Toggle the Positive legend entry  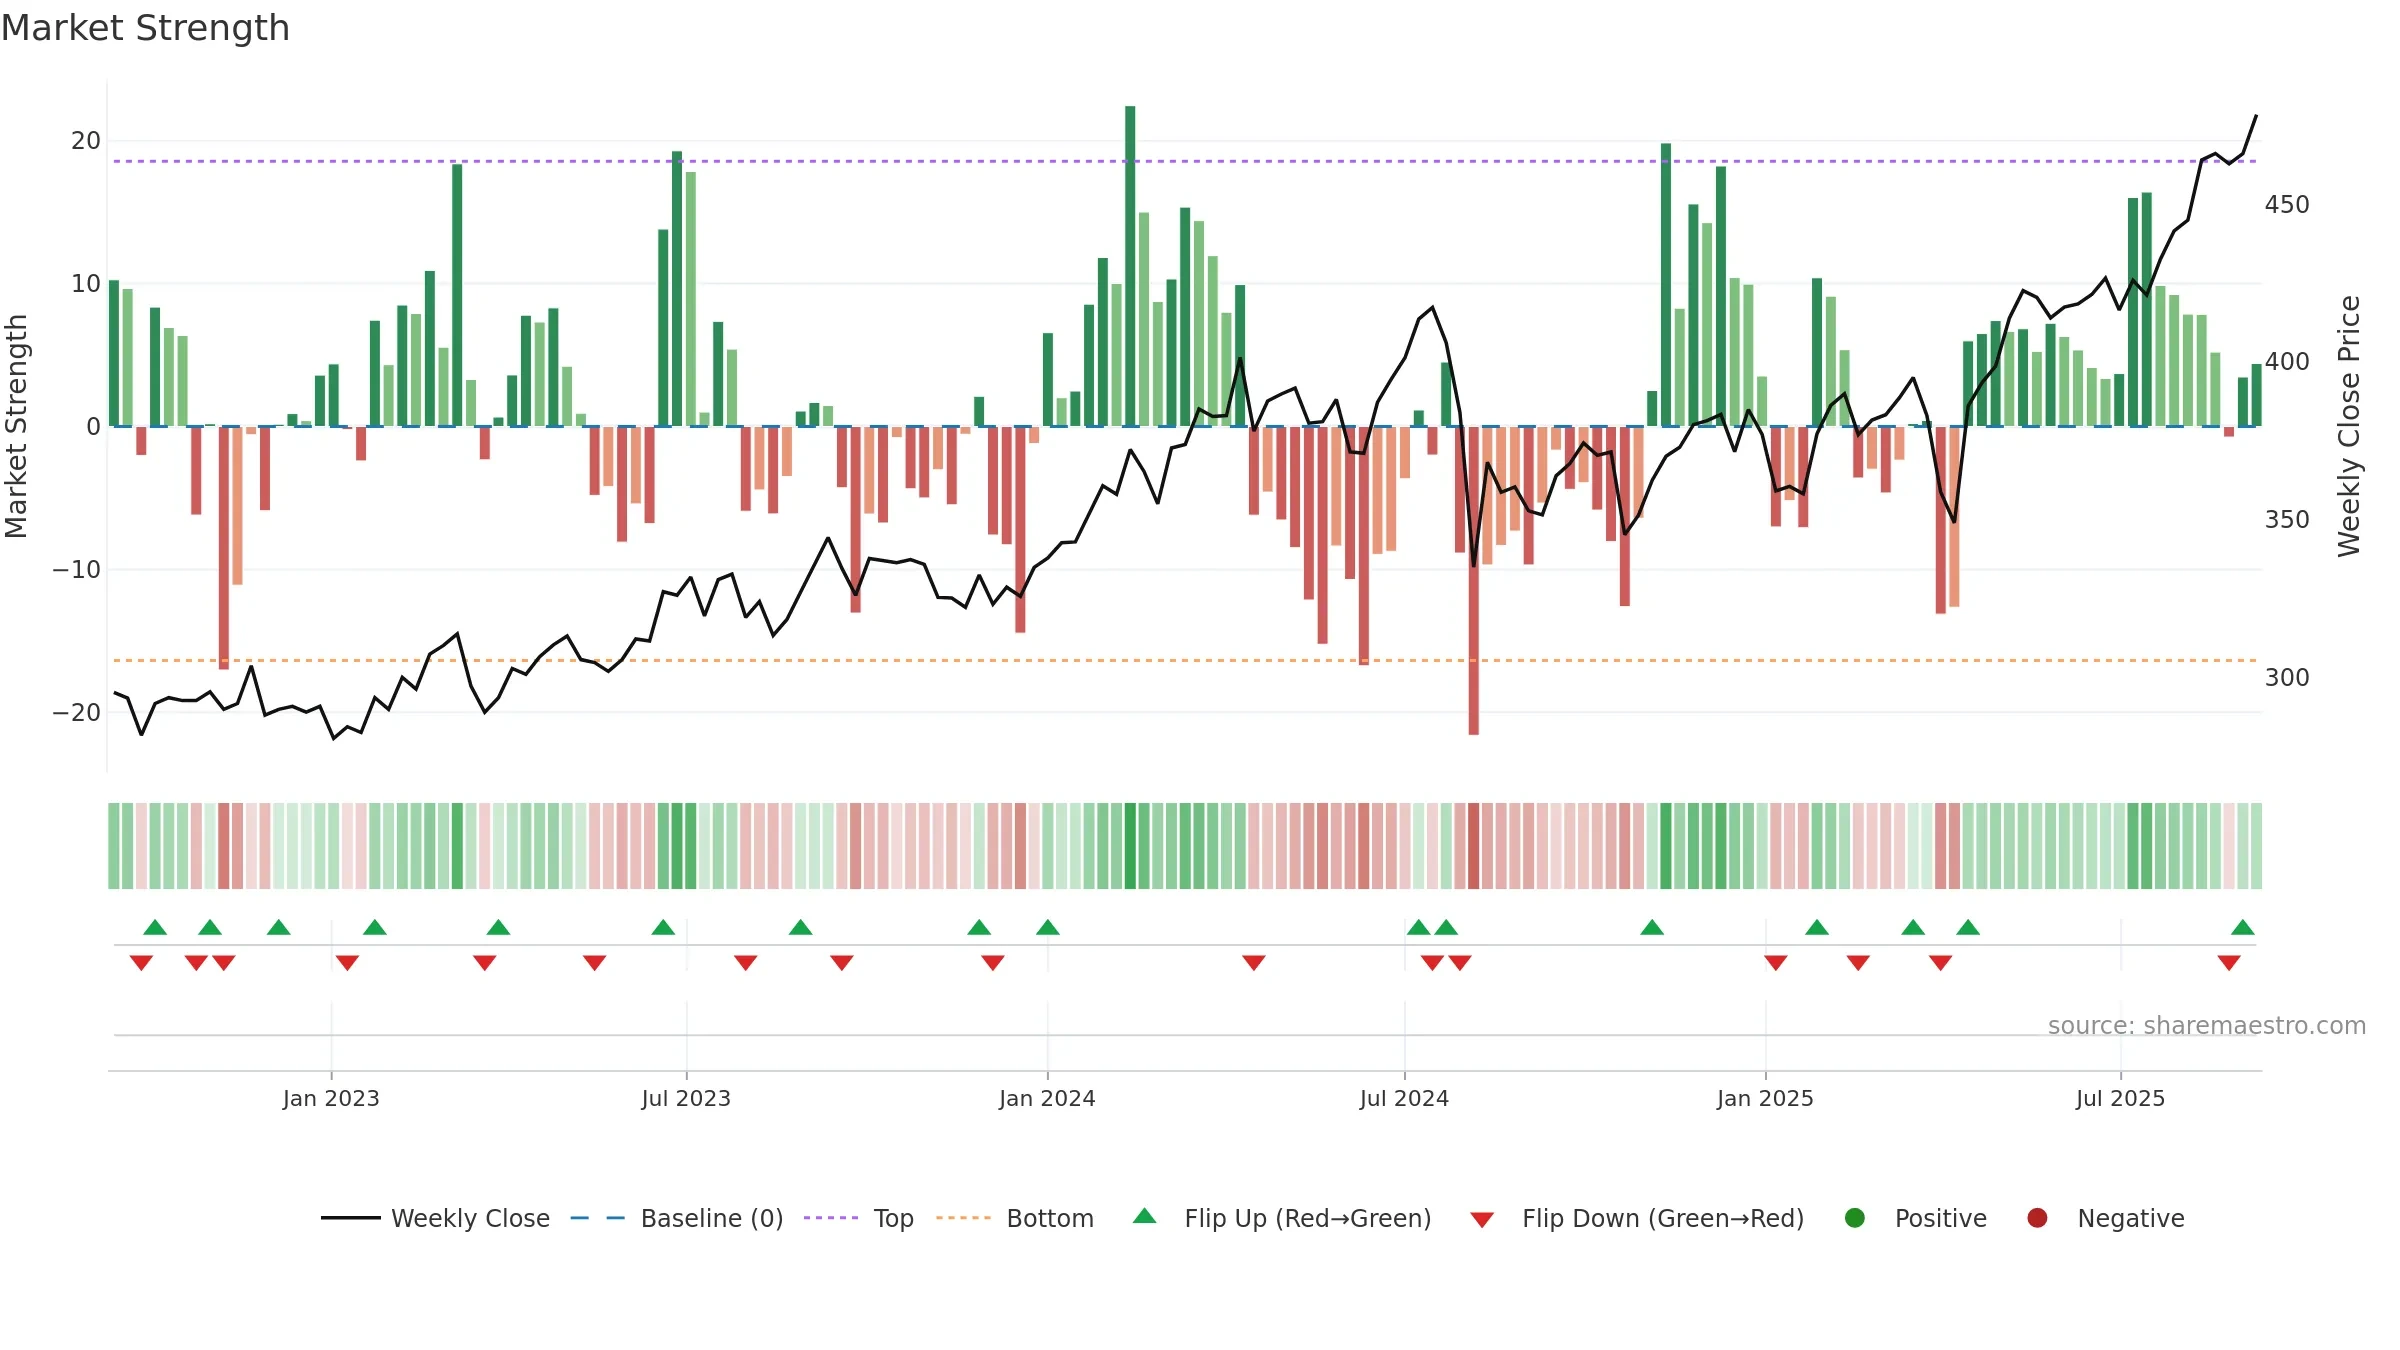point(1915,1218)
